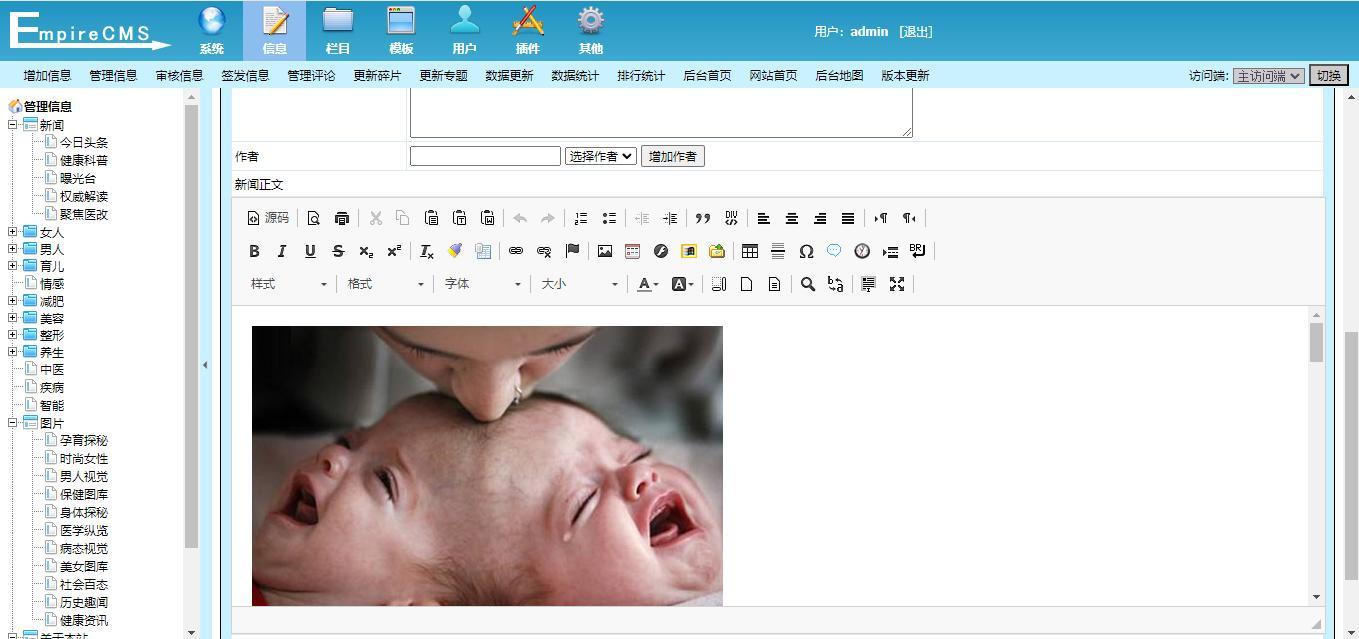Click the 退出 logout link
This screenshot has width=1359, height=639.
[x=915, y=32]
